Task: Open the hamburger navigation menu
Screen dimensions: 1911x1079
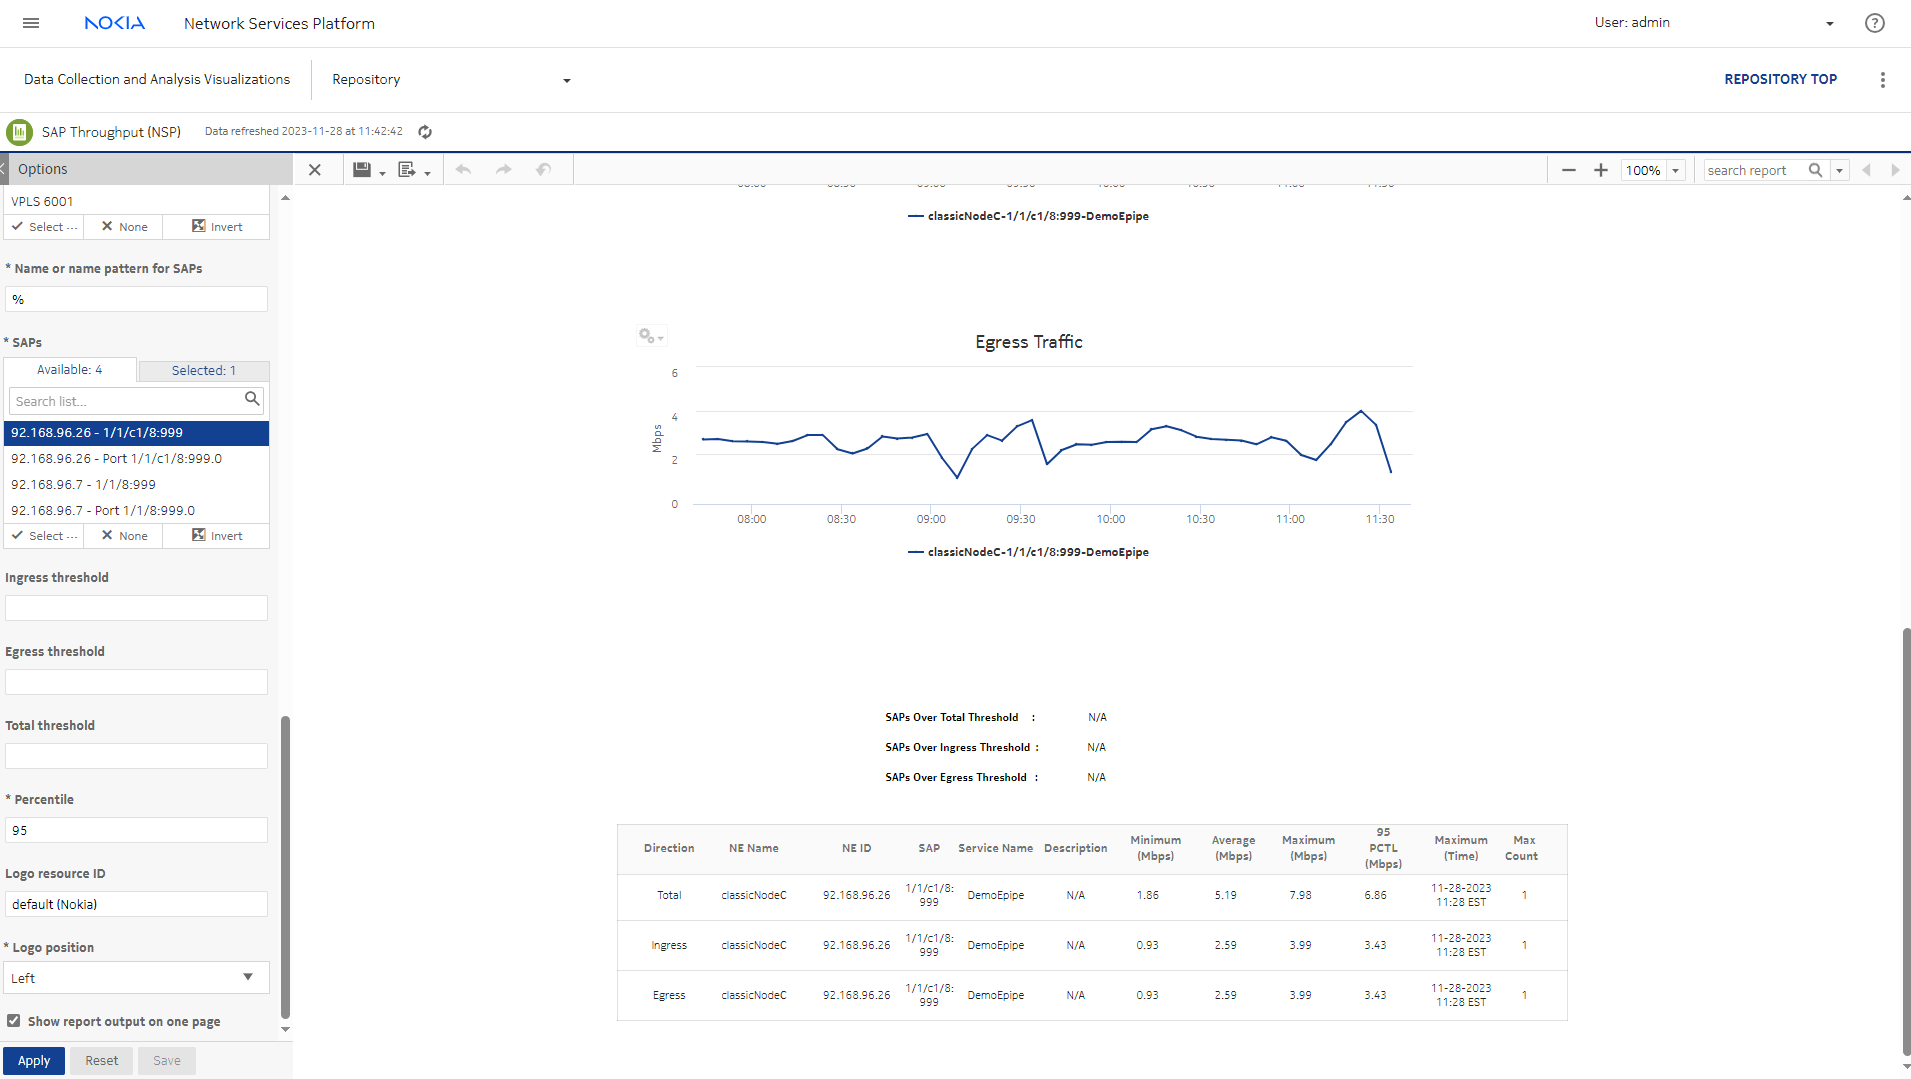Action: click(x=31, y=23)
